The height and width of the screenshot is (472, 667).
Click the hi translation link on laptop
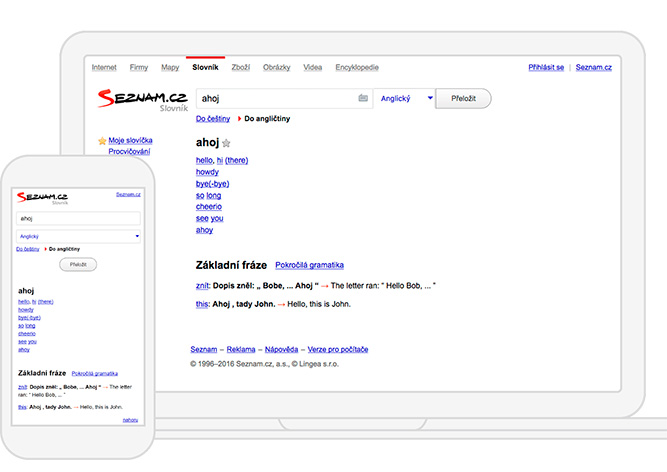point(219,160)
